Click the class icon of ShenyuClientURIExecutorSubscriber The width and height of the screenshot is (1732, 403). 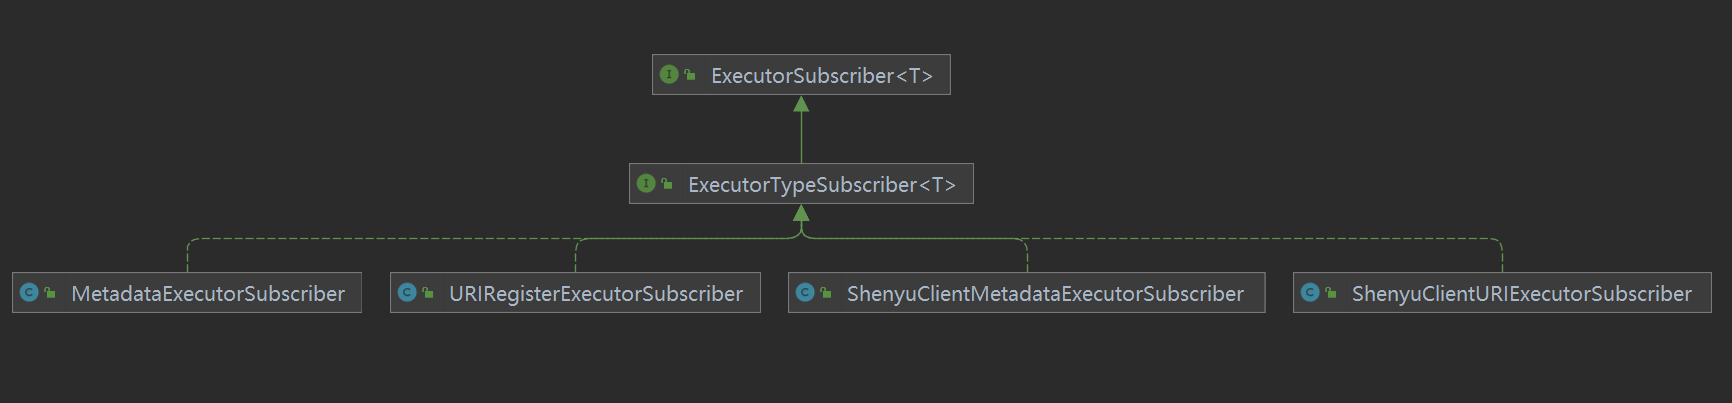[1310, 292]
